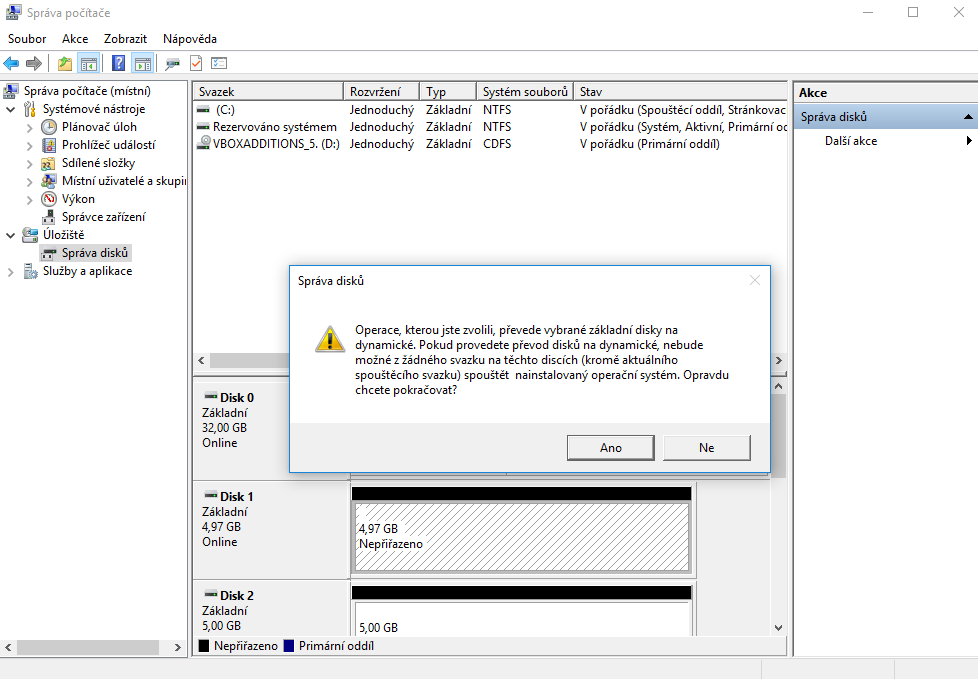This screenshot has width=978, height=679.
Task: Collapse the Správa disků actions header
Action: coord(967,117)
